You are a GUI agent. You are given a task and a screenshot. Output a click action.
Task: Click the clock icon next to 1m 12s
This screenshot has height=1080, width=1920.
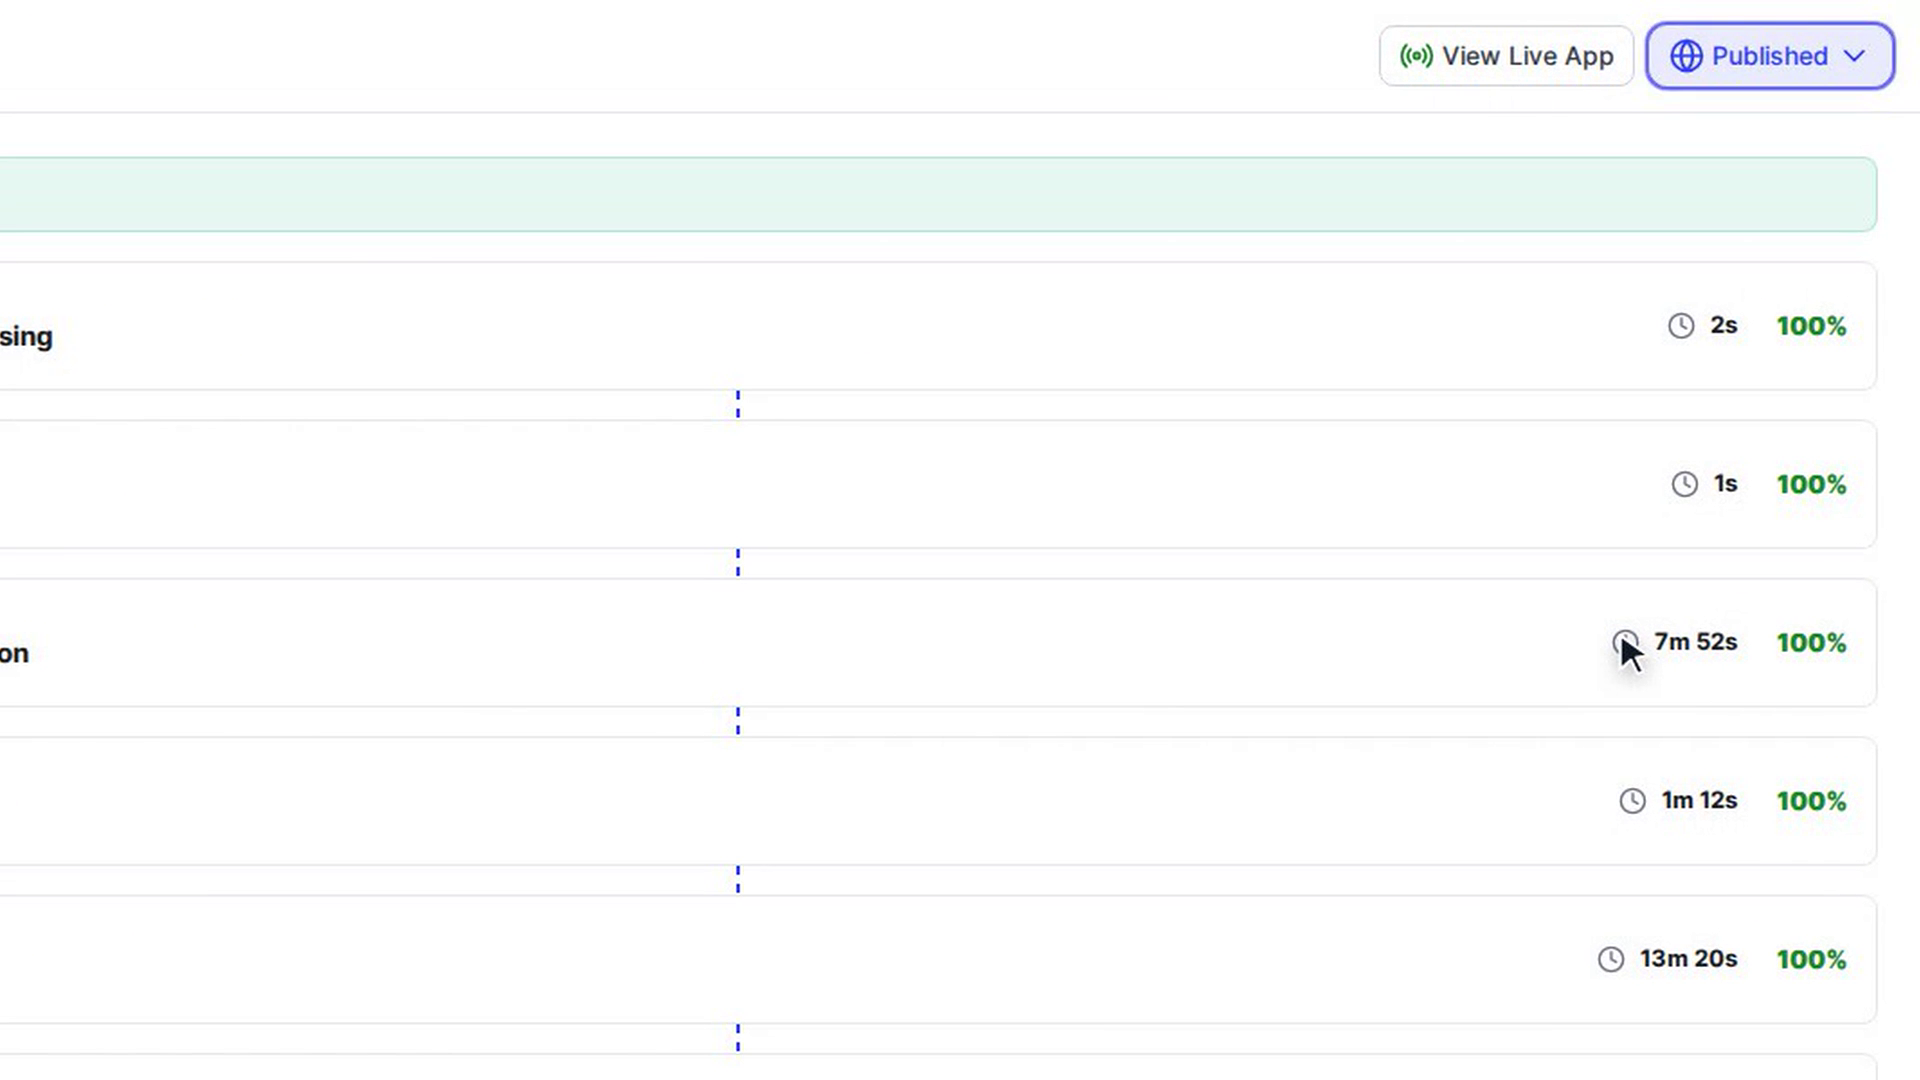1632,801
